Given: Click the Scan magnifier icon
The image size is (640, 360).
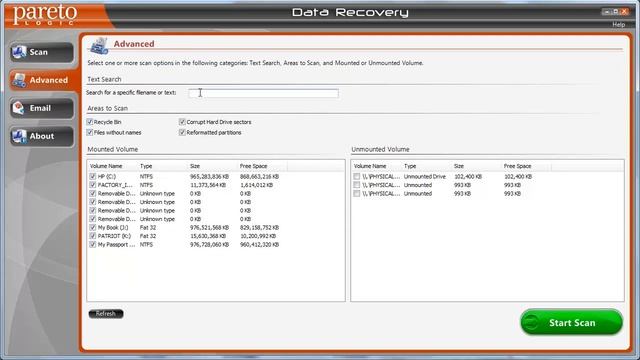Looking at the screenshot, I should tap(19, 52).
